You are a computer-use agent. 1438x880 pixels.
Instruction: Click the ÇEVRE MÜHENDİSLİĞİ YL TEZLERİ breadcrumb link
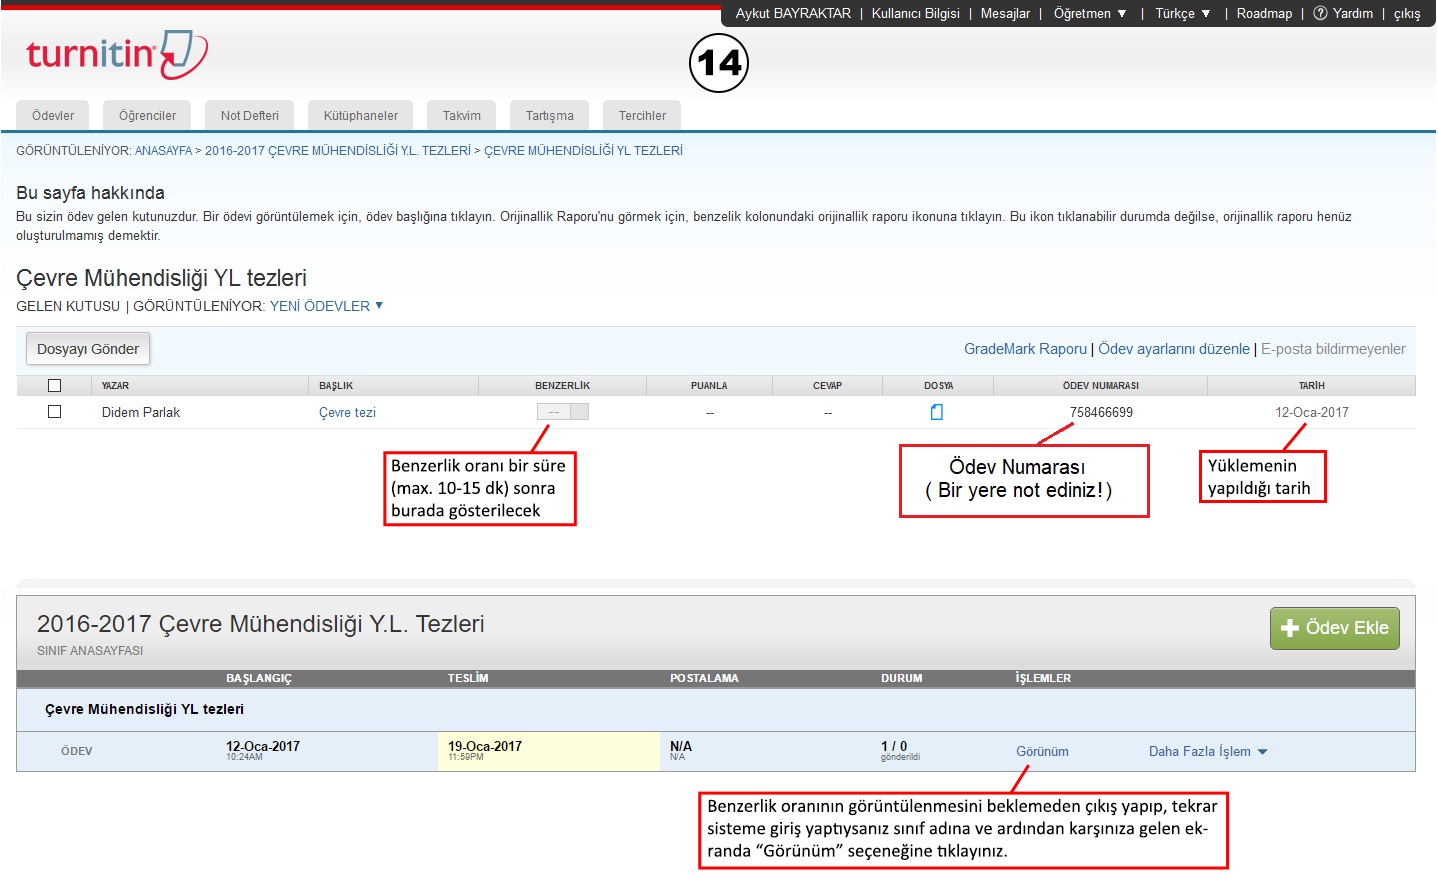click(x=584, y=150)
